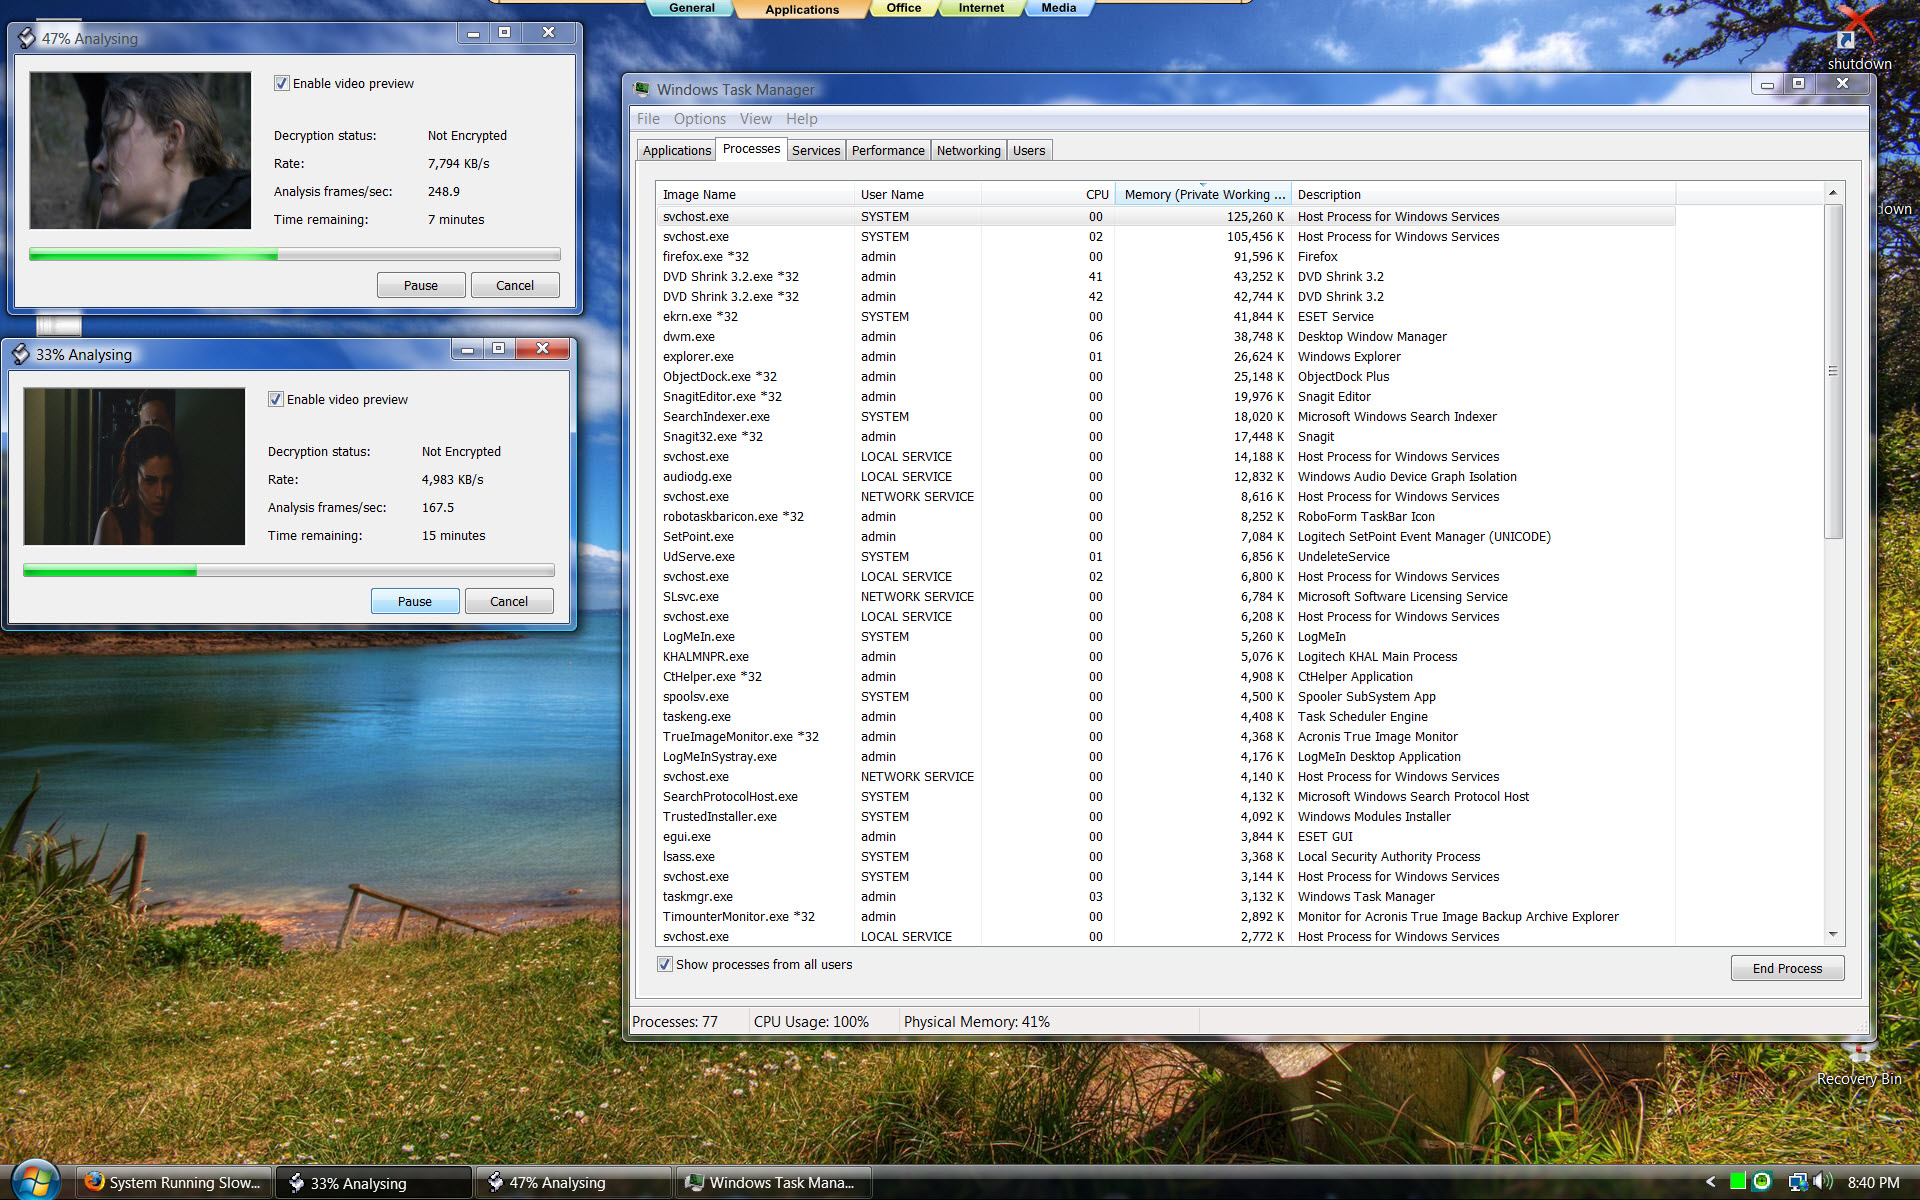Click video preview thumbnail in 33% window
1920x1200 pixels.
point(134,466)
